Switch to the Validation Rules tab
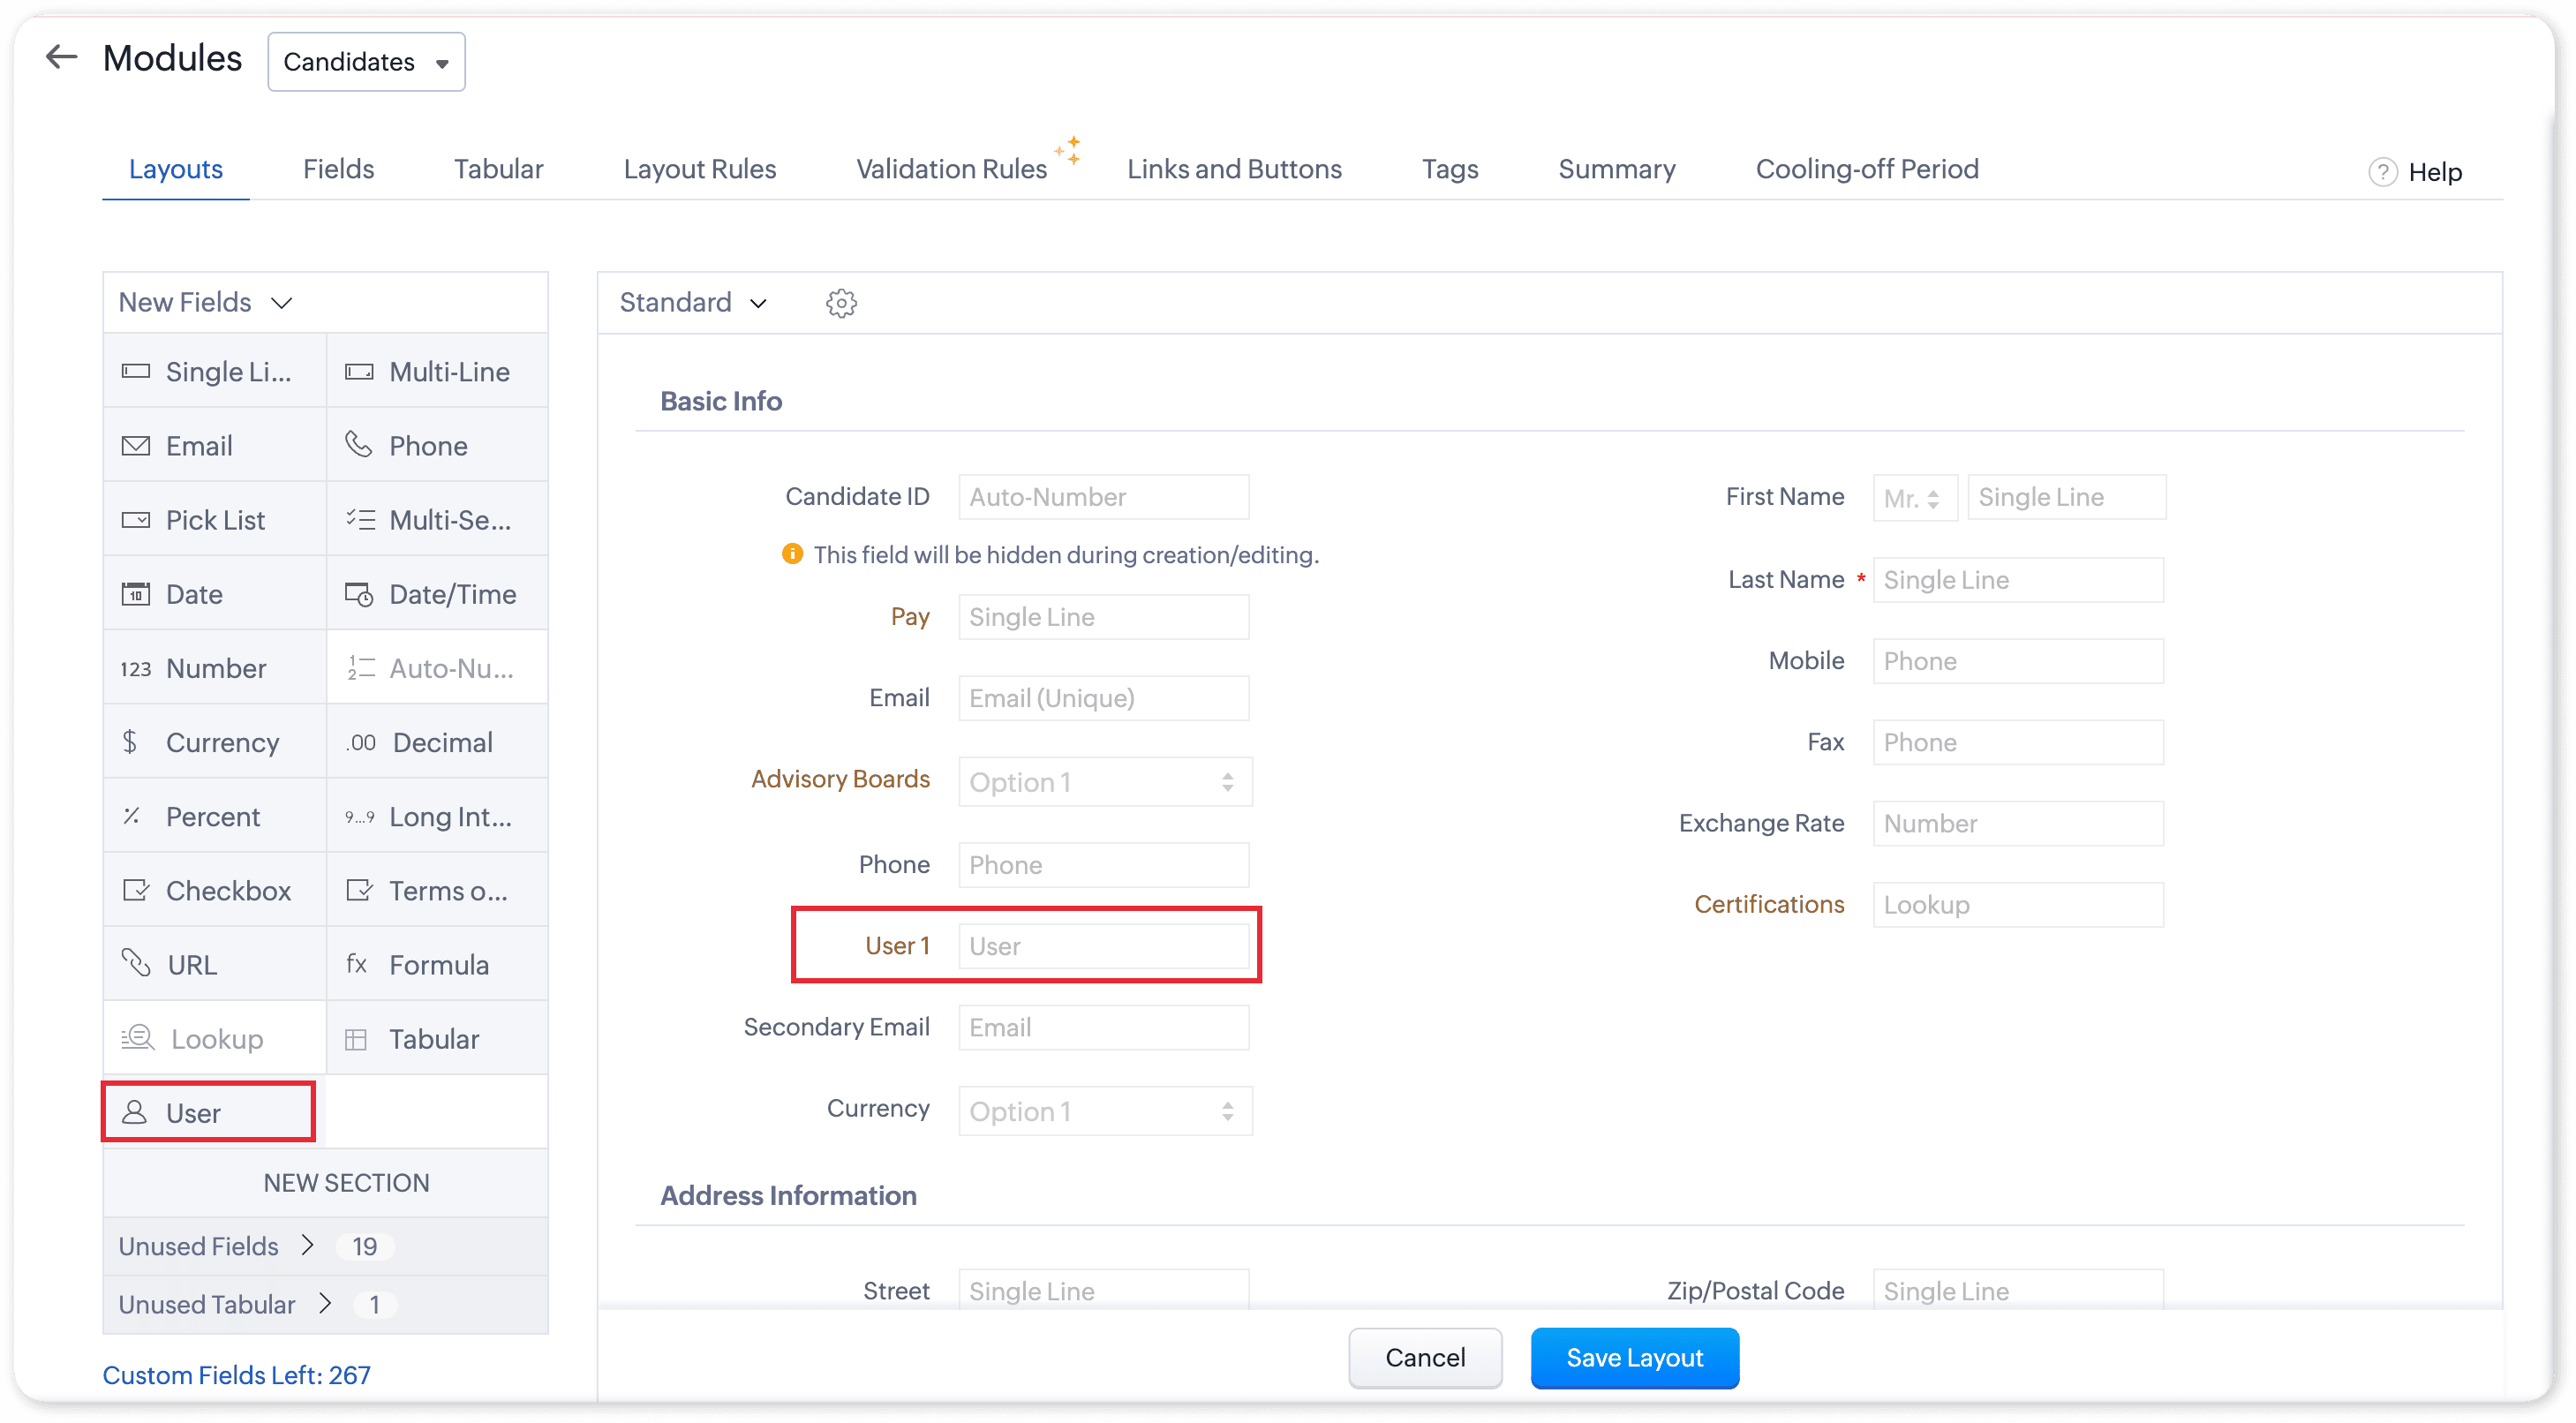2576x1423 pixels. point(950,169)
